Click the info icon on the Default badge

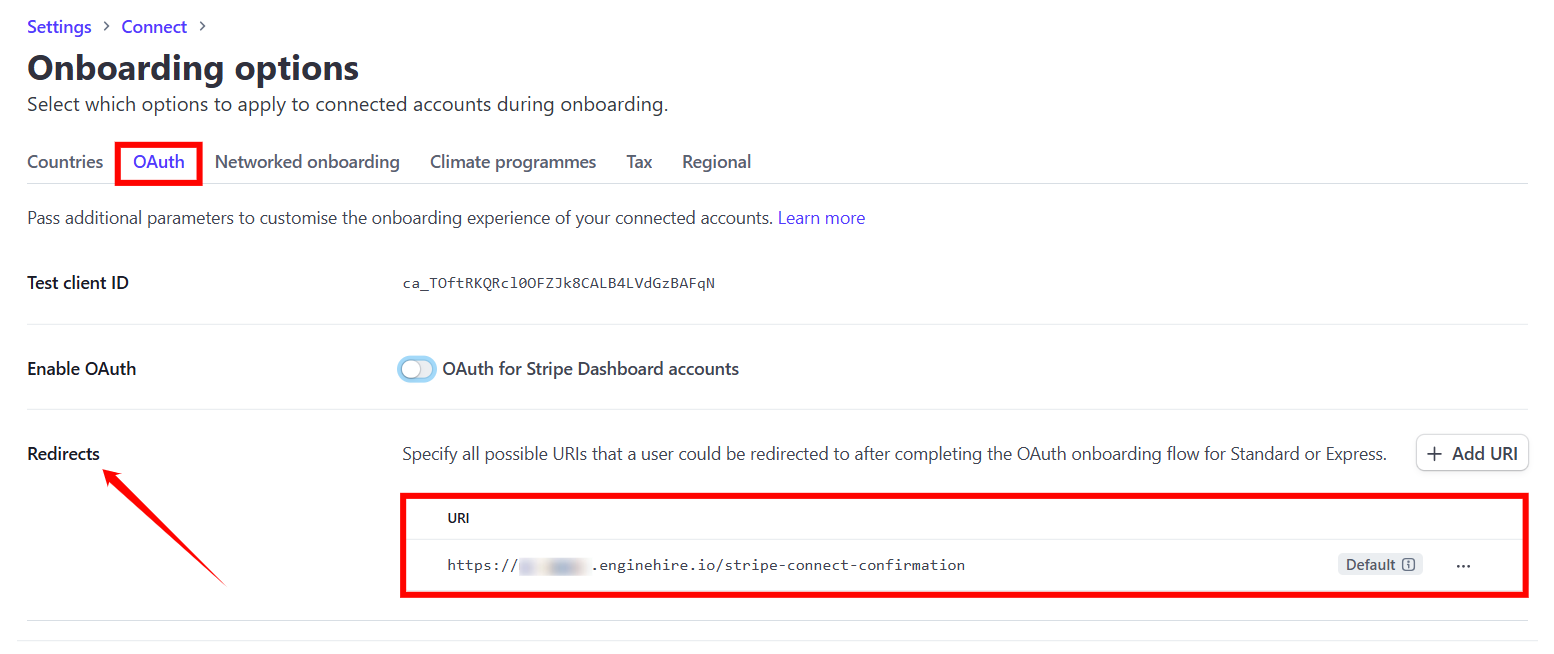click(x=1408, y=565)
